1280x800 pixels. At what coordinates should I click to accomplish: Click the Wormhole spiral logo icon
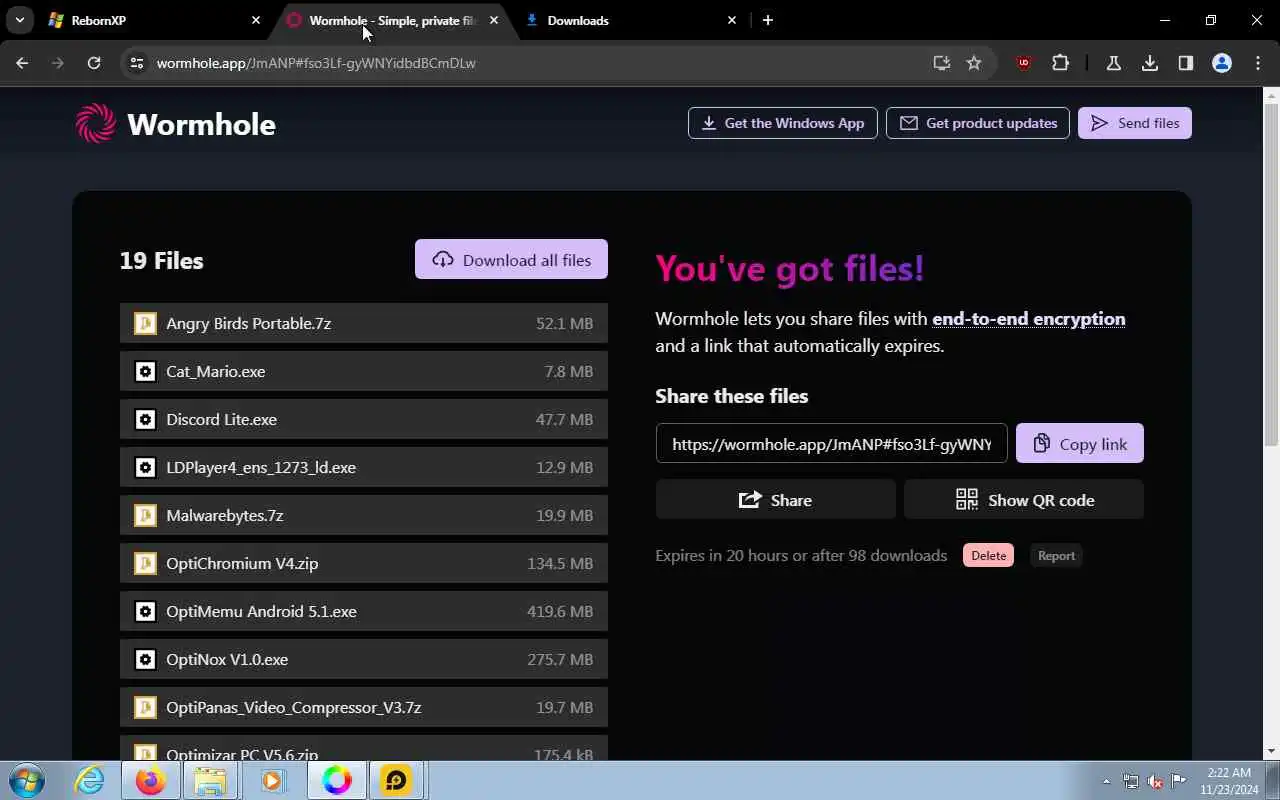tap(96, 124)
